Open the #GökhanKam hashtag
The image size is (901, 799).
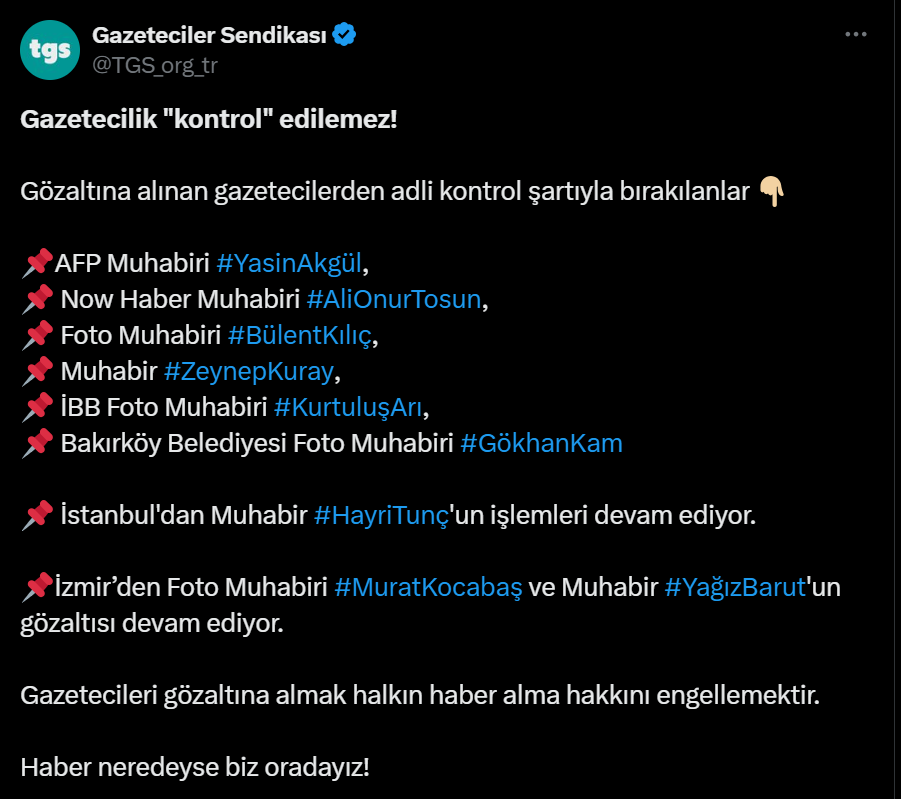(x=541, y=444)
